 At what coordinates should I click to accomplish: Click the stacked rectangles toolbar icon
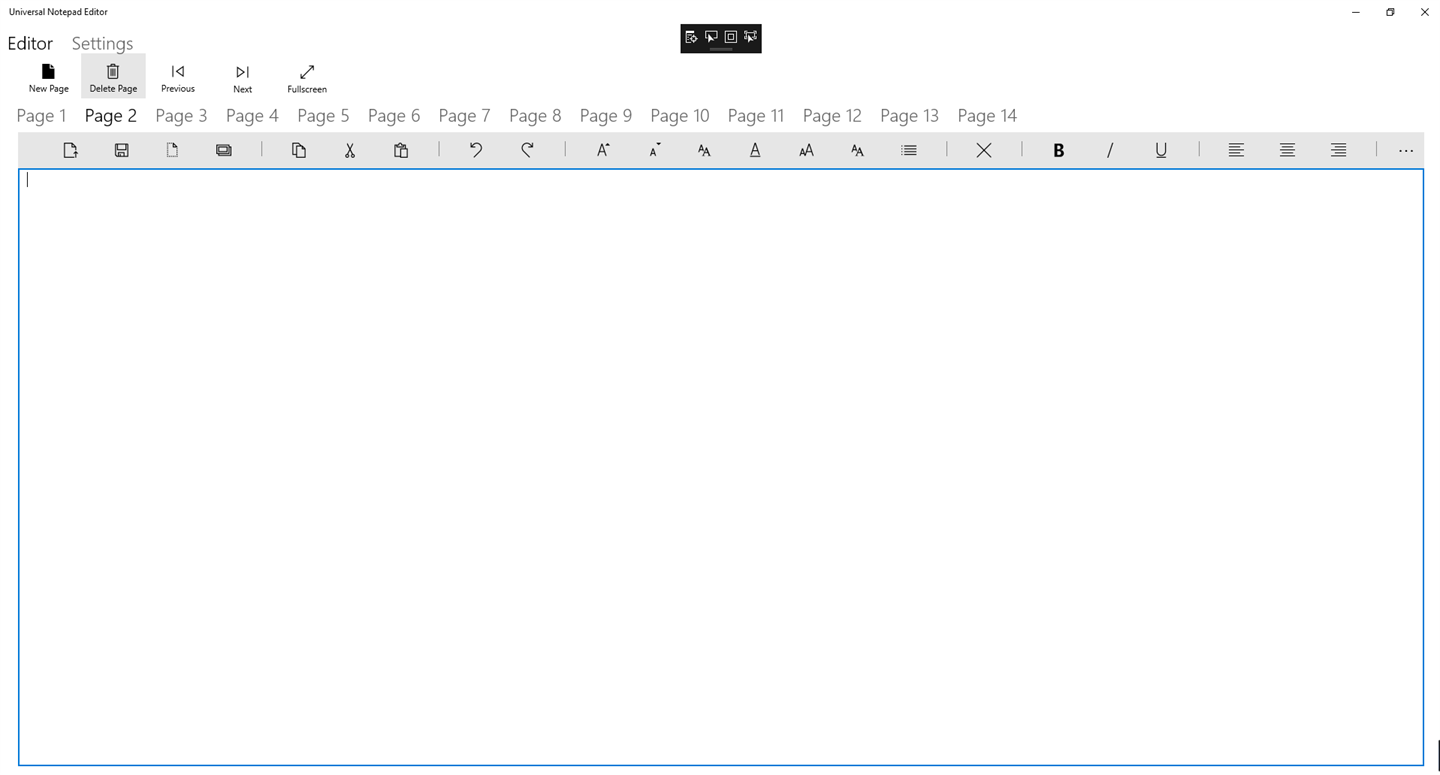(223, 150)
